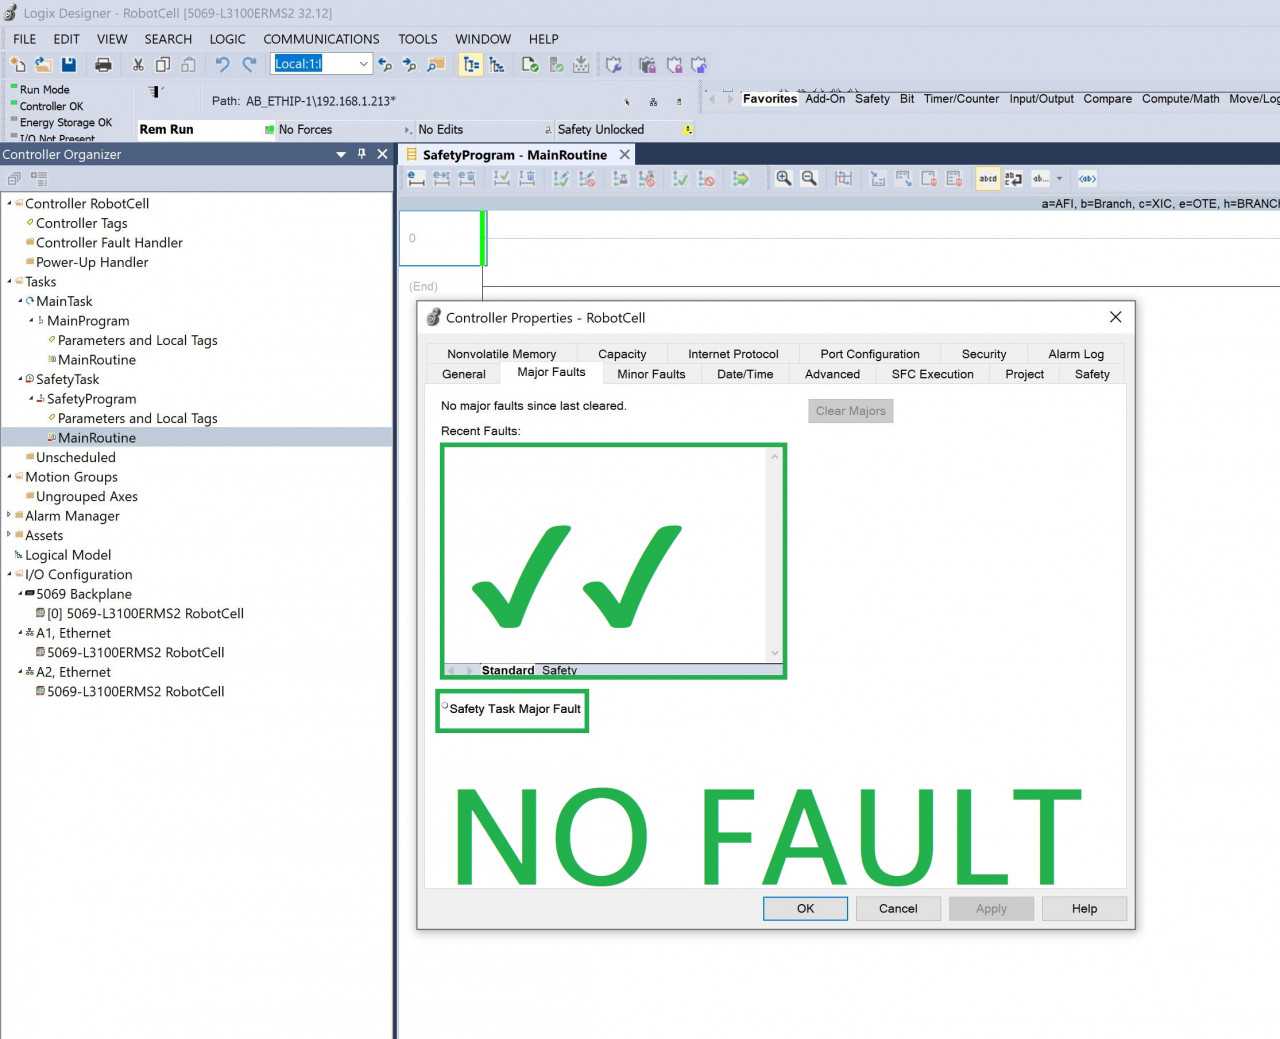The image size is (1280, 1039).
Task: Toggle the Safety Task Major Fault indicator
Action: coord(445,705)
